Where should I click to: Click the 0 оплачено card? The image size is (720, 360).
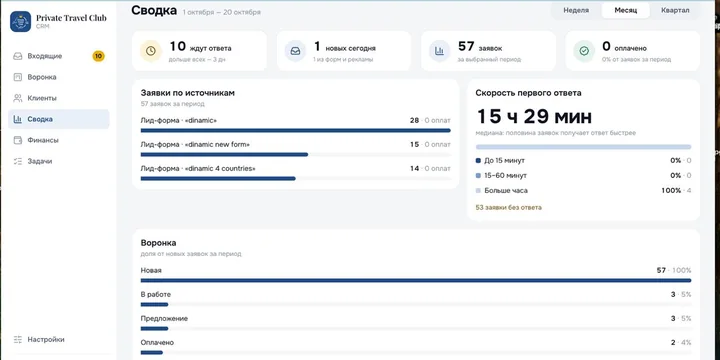[x=633, y=51]
